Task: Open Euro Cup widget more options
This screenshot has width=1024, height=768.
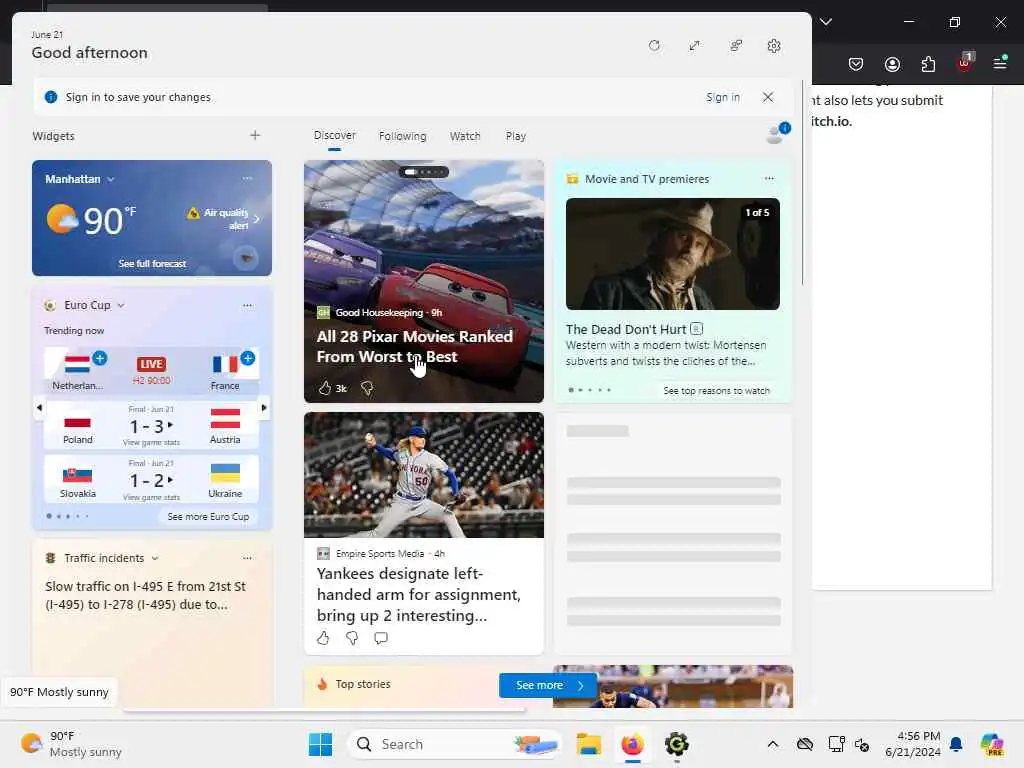Action: [247, 305]
